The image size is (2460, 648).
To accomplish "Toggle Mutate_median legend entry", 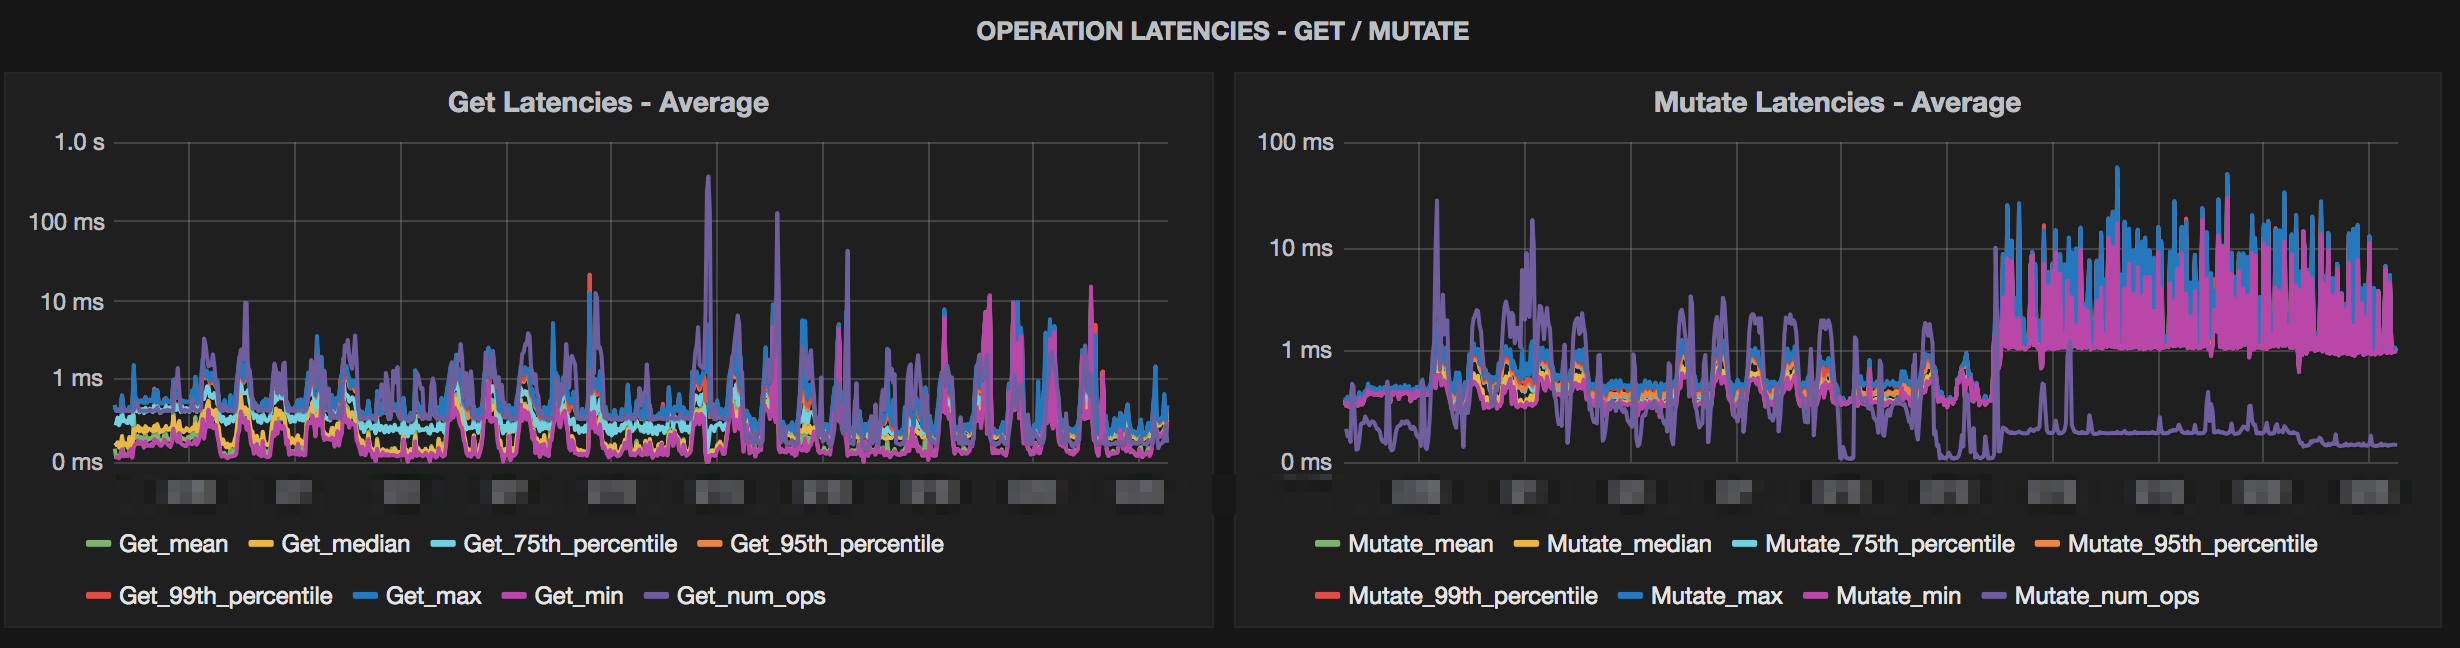I will (1628, 544).
